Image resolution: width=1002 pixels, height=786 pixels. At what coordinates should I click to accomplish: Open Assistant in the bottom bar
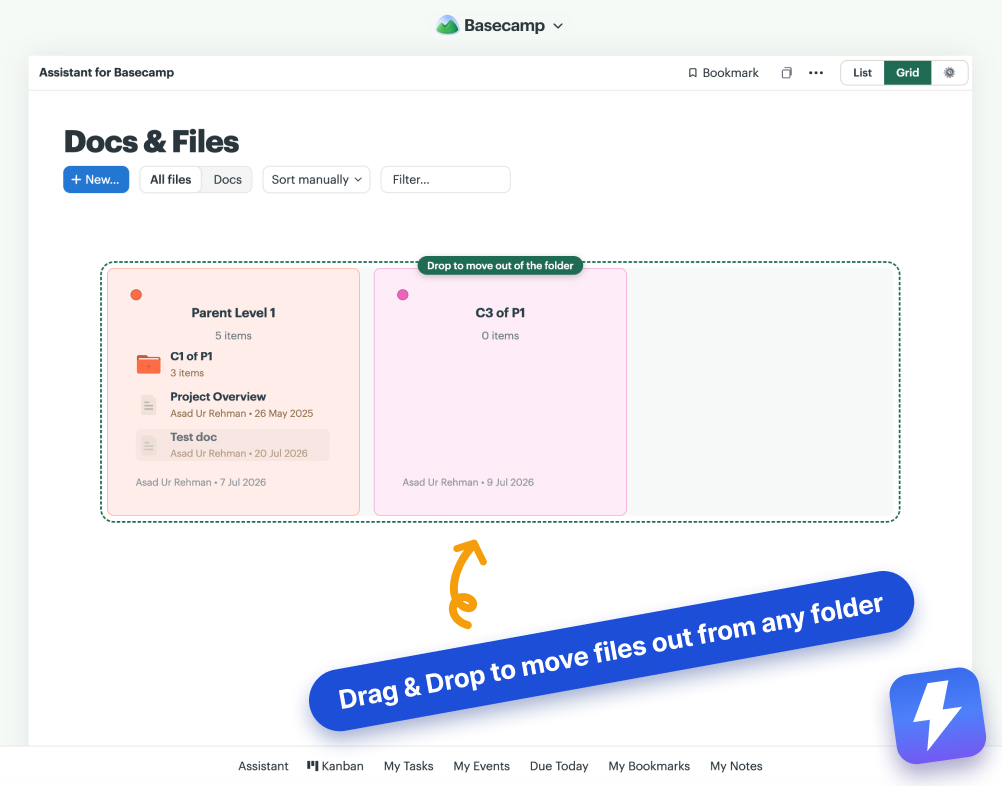[263, 766]
